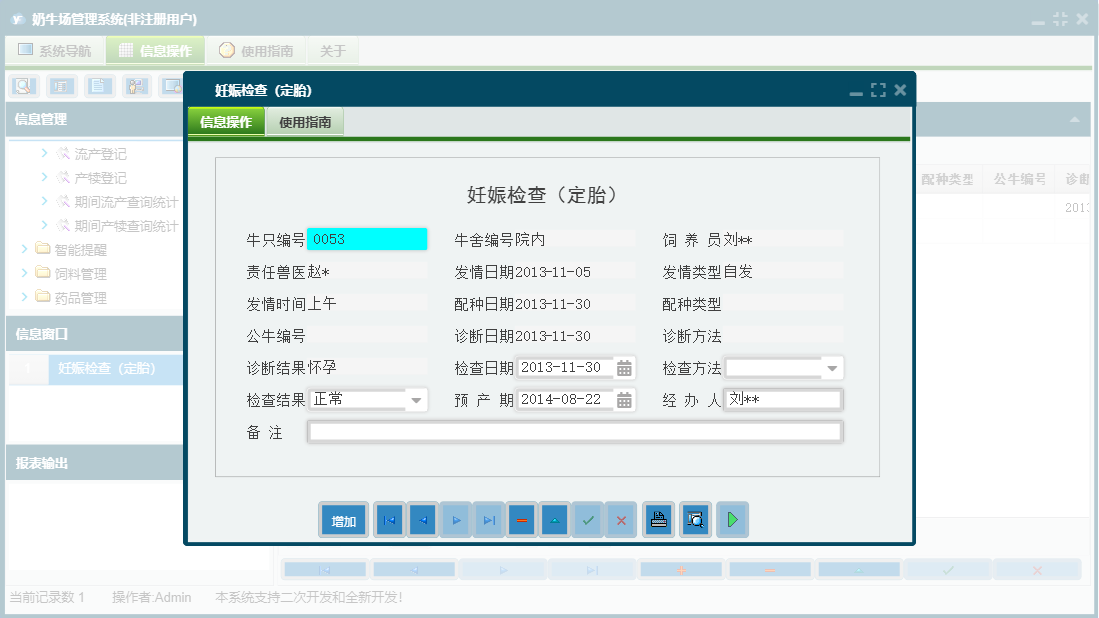The image size is (1099, 618).
Task: Confirm changes with the green checkmark icon
Action: pos(588,519)
